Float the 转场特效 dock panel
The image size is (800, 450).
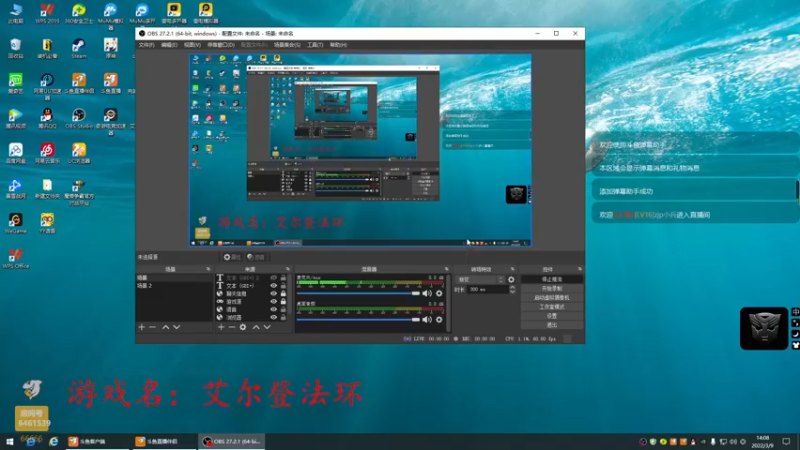(x=512, y=269)
